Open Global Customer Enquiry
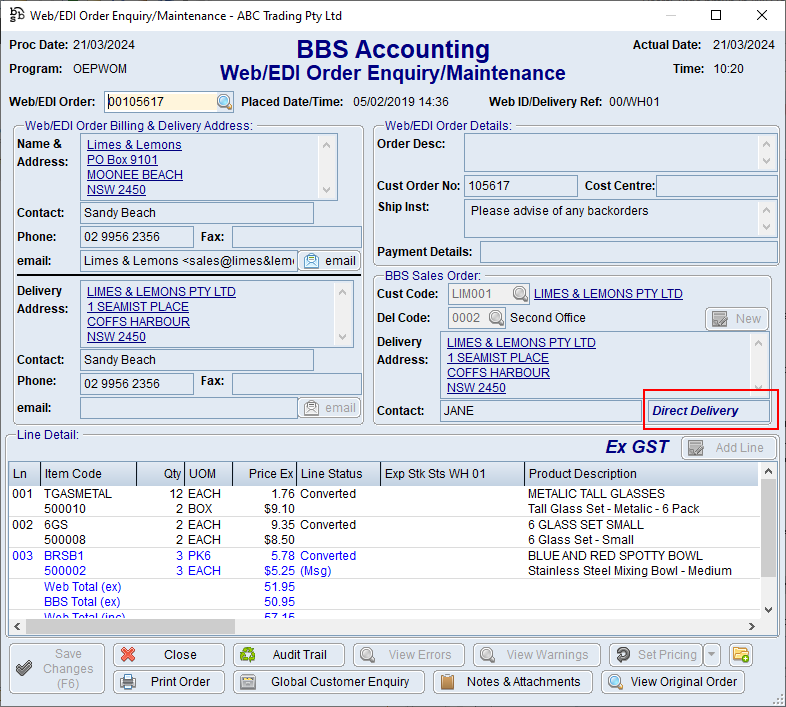The width and height of the screenshot is (786, 707). (328, 682)
